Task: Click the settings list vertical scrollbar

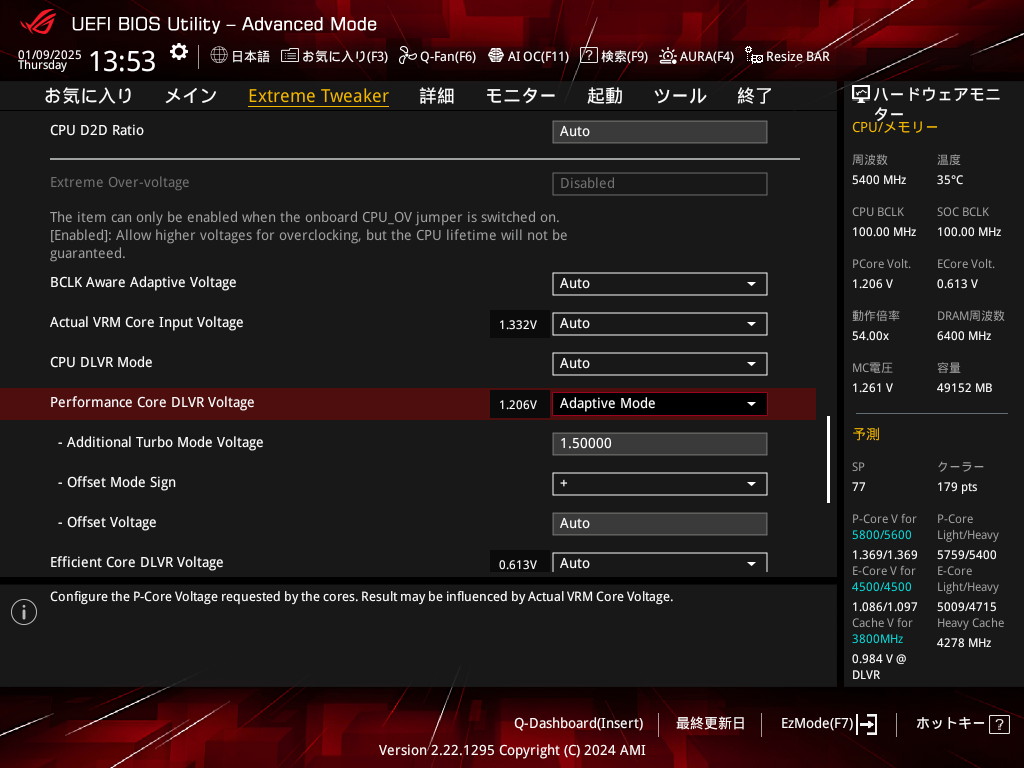Action: 828,459
